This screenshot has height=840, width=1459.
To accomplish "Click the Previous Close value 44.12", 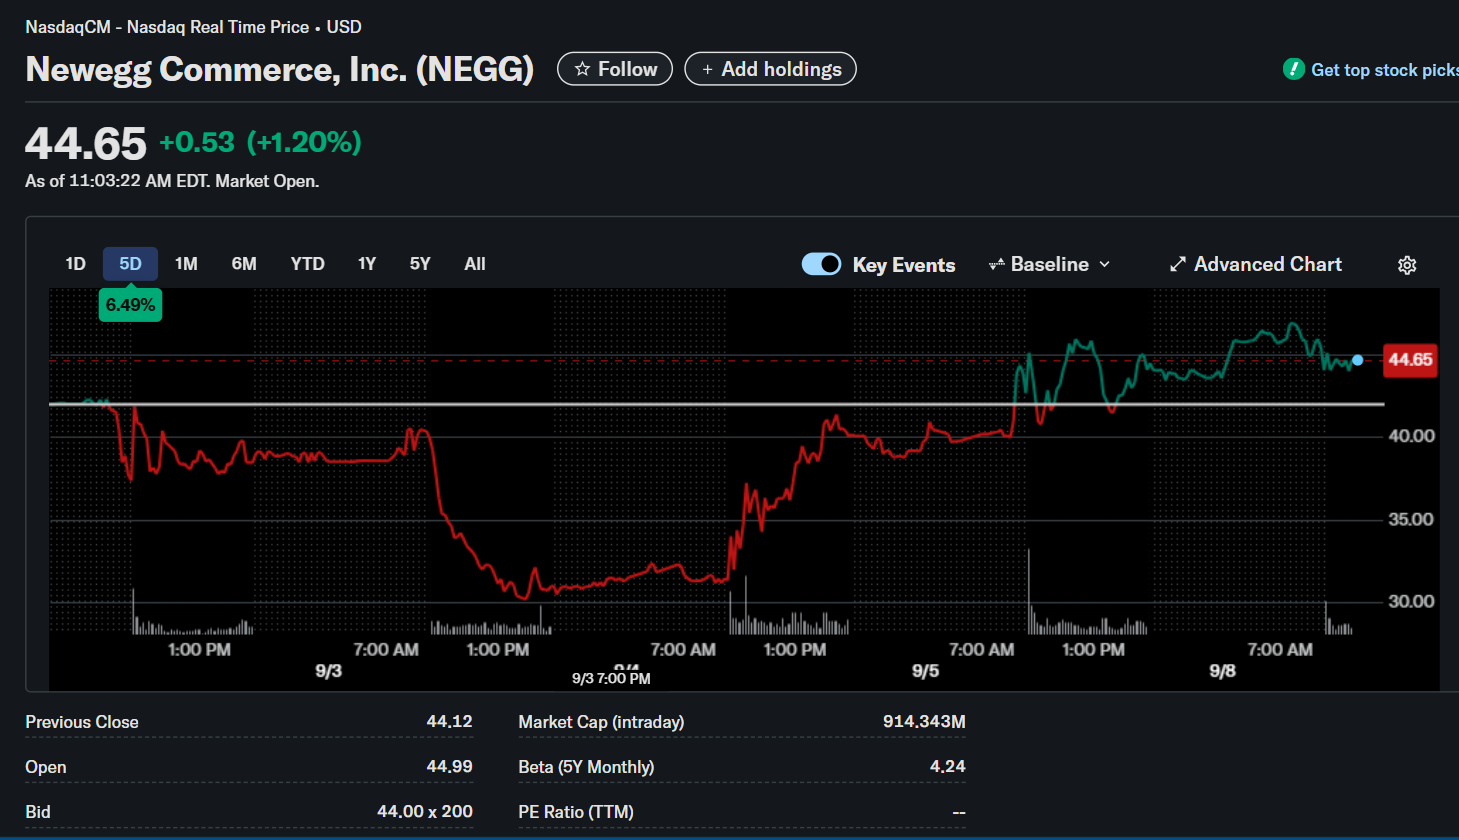I will pyautogui.click(x=449, y=721).
